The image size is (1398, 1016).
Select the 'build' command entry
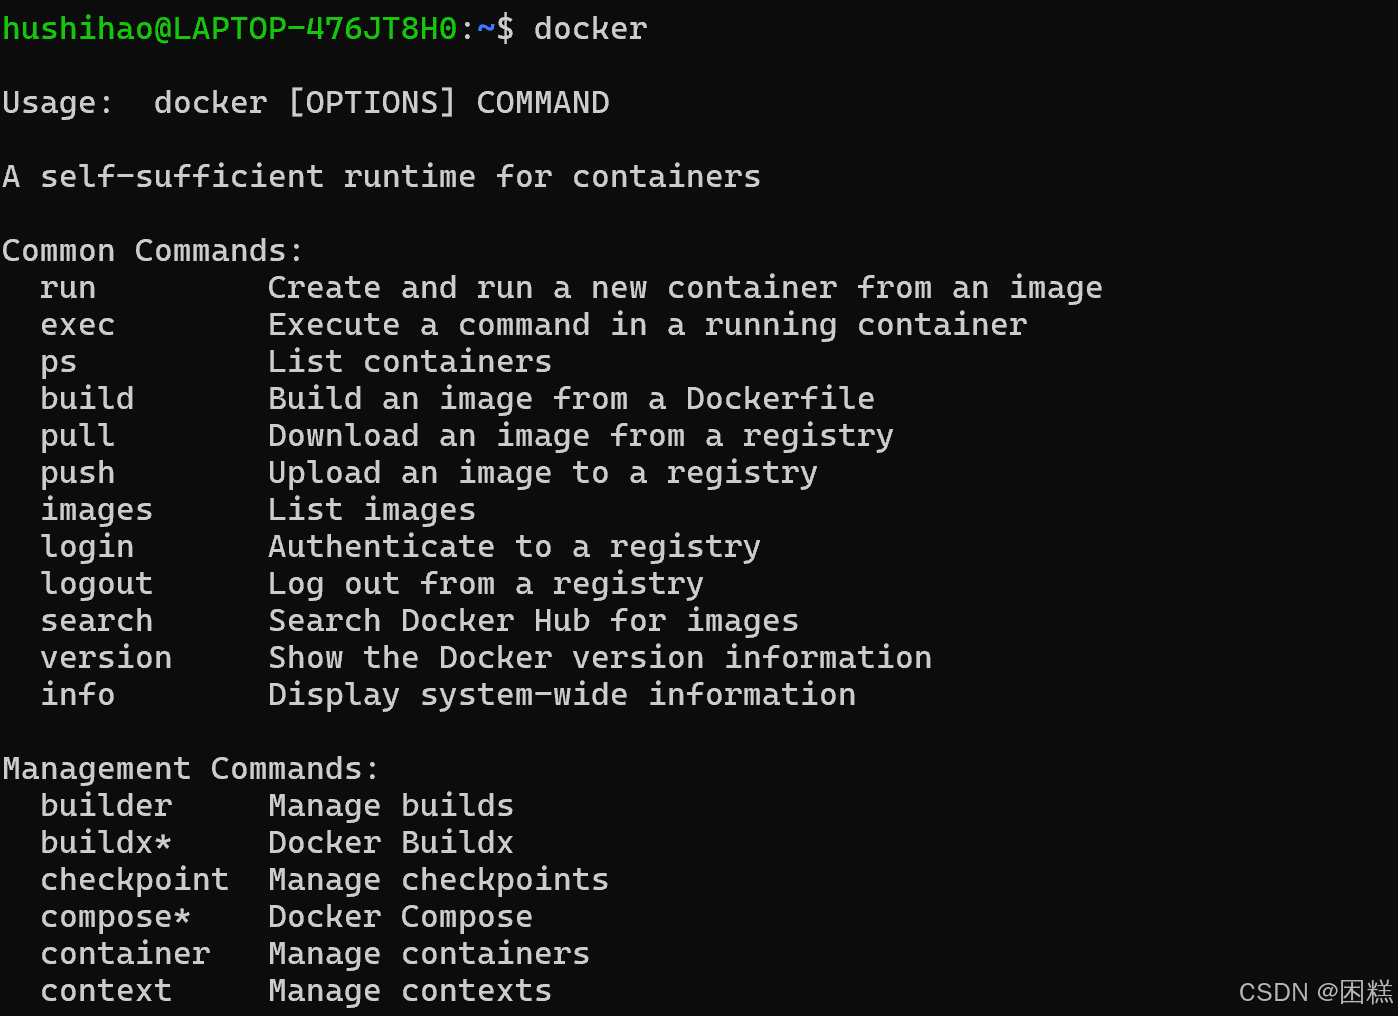(87, 398)
